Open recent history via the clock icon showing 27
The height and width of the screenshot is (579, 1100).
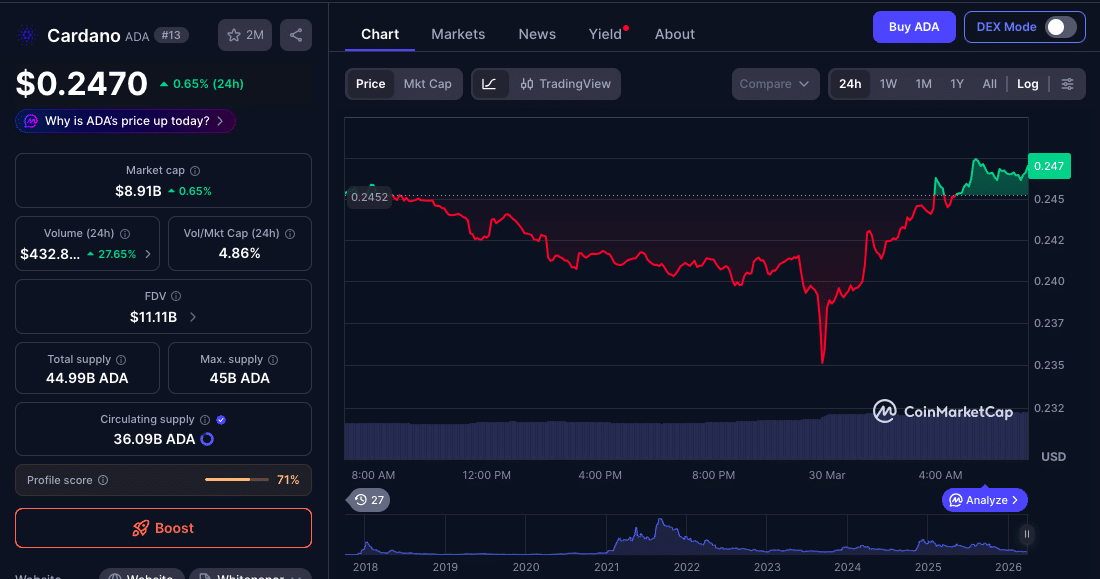point(367,499)
